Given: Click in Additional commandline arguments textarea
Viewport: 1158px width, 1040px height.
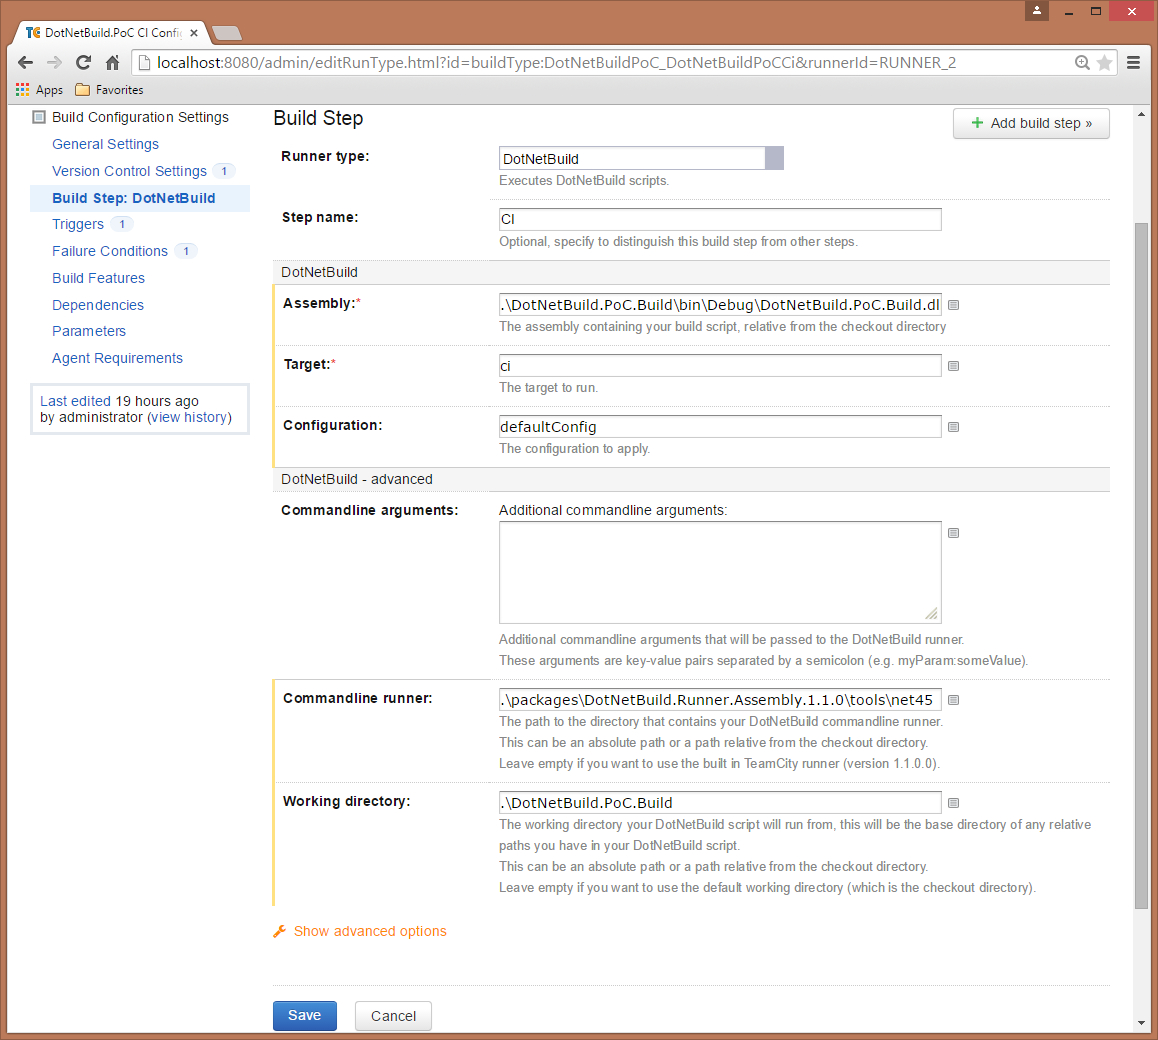Looking at the screenshot, I should pyautogui.click(x=720, y=572).
